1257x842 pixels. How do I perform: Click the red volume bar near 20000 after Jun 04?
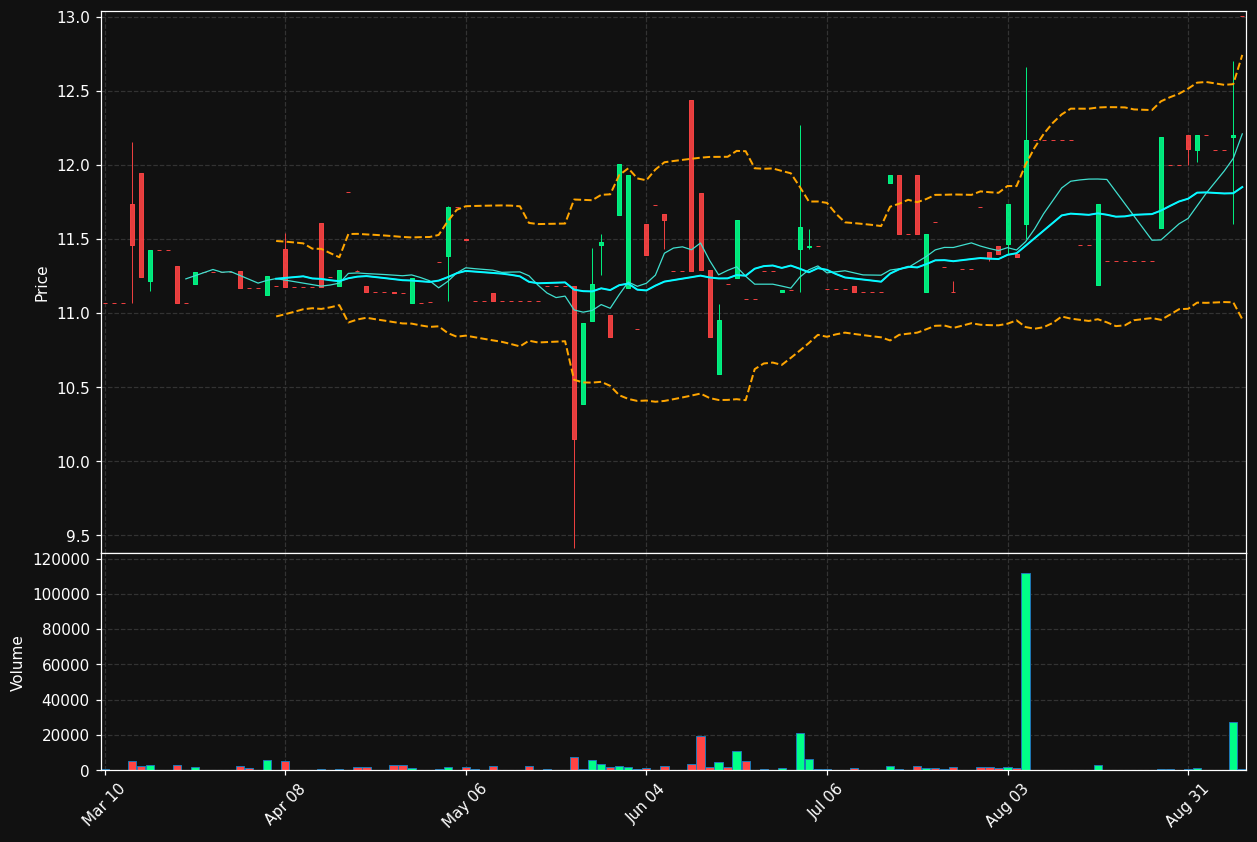701,753
